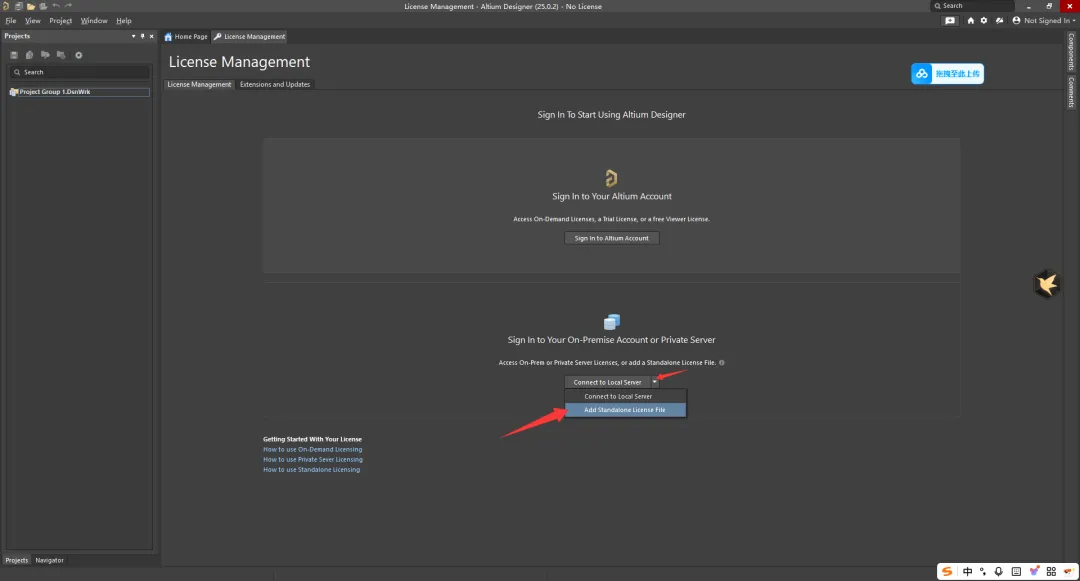Click the open project icon in title bar
This screenshot has height=581, width=1080.
point(43,6)
